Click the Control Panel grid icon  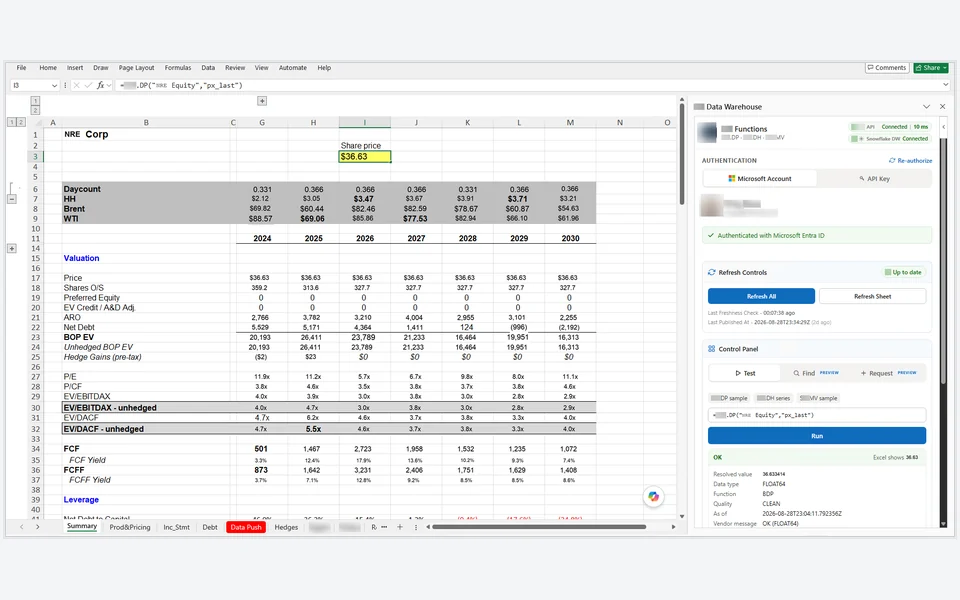point(711,349)
